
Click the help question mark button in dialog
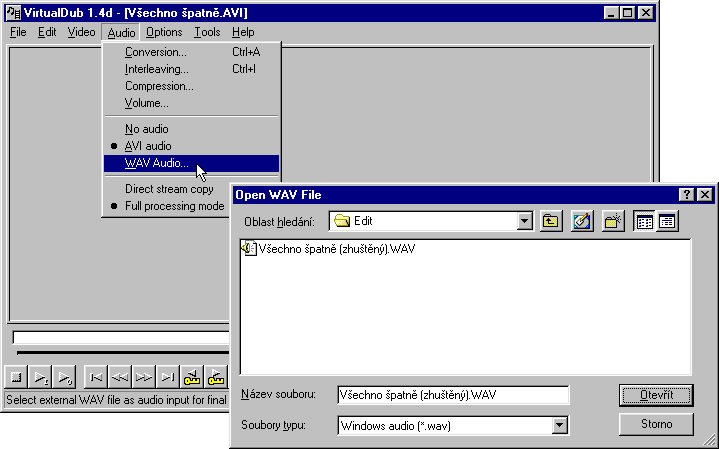tap(686, 195)
